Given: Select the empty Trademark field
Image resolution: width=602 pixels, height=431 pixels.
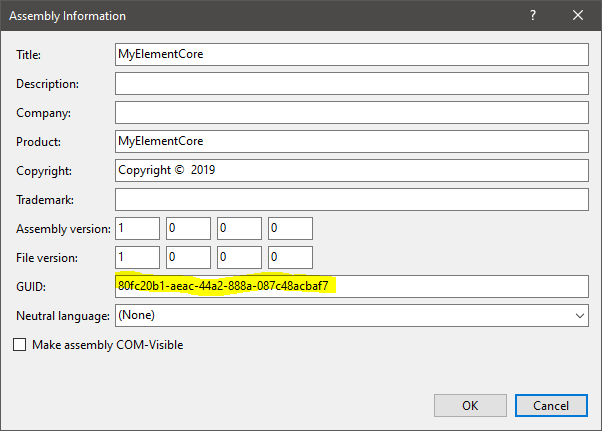Looking at the screenshot, I should (x=352, y=199).
